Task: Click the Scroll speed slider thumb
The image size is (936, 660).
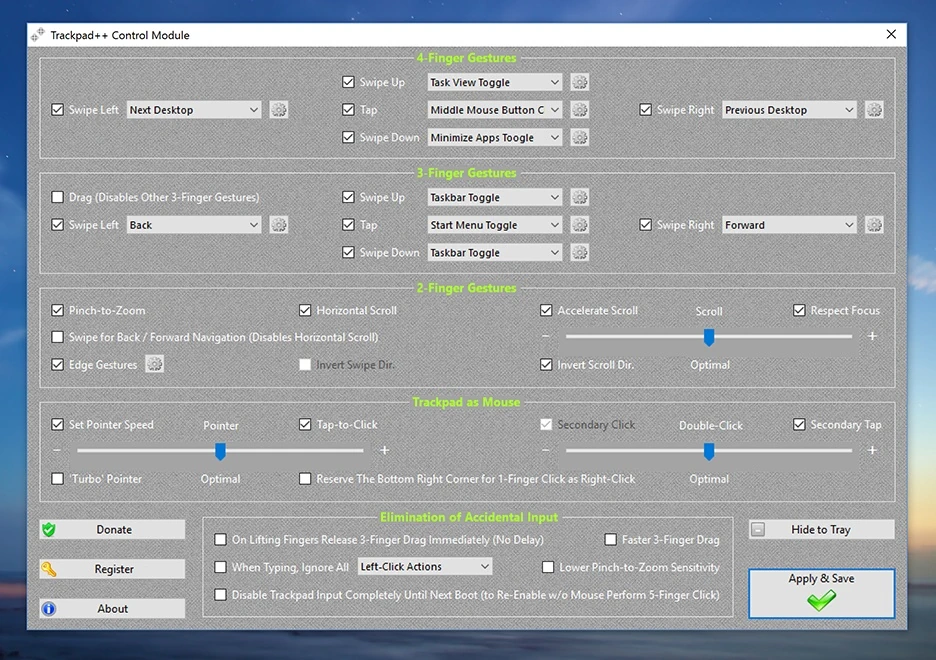Action: (x=709, y=337)
